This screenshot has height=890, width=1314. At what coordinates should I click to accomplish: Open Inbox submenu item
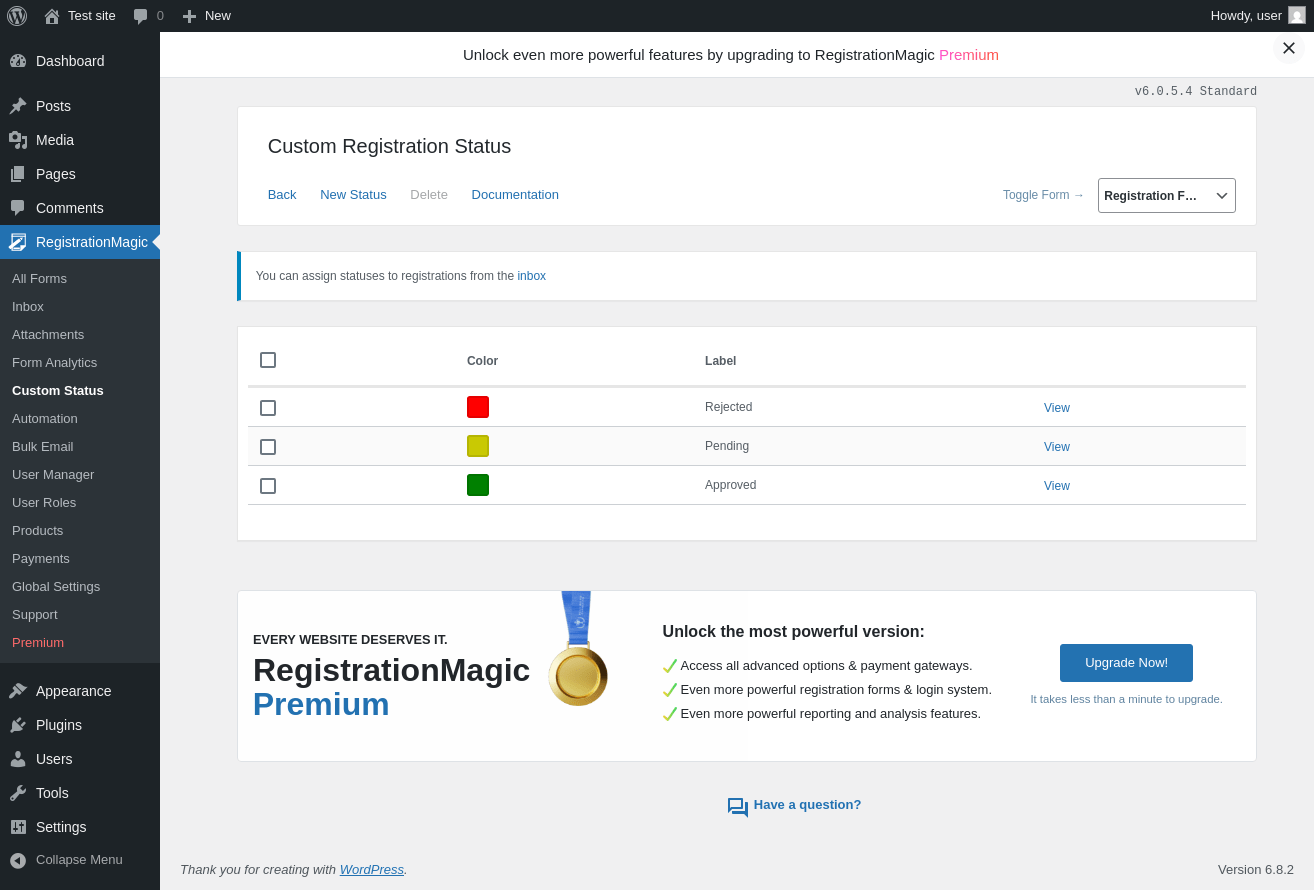(x=28, y=307)
